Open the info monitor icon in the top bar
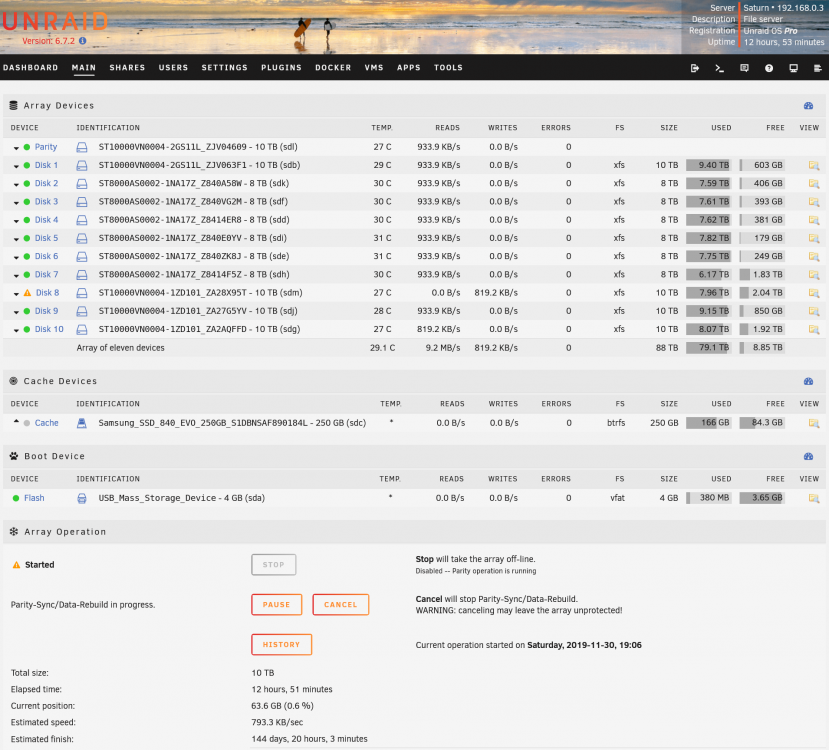The width and height of the screenshot is (829, 750). pos(794,68)
